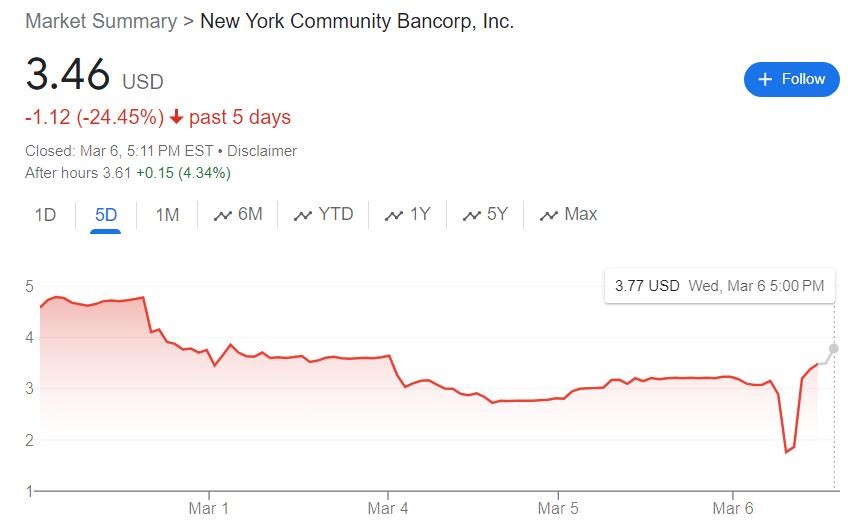Click the Mar 4 date axis label

click(x=387, y=508)
